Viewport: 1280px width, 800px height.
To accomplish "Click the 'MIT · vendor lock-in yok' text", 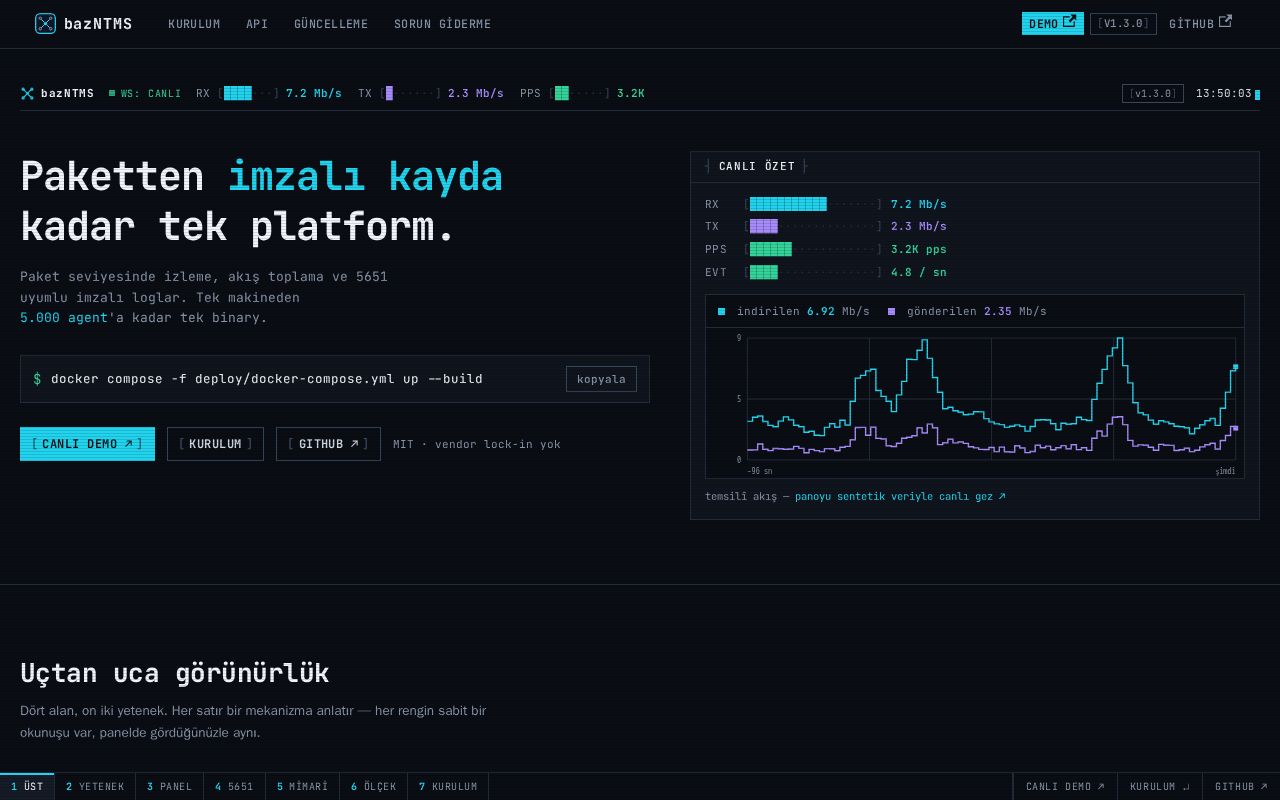I will [x=477, y=444].
